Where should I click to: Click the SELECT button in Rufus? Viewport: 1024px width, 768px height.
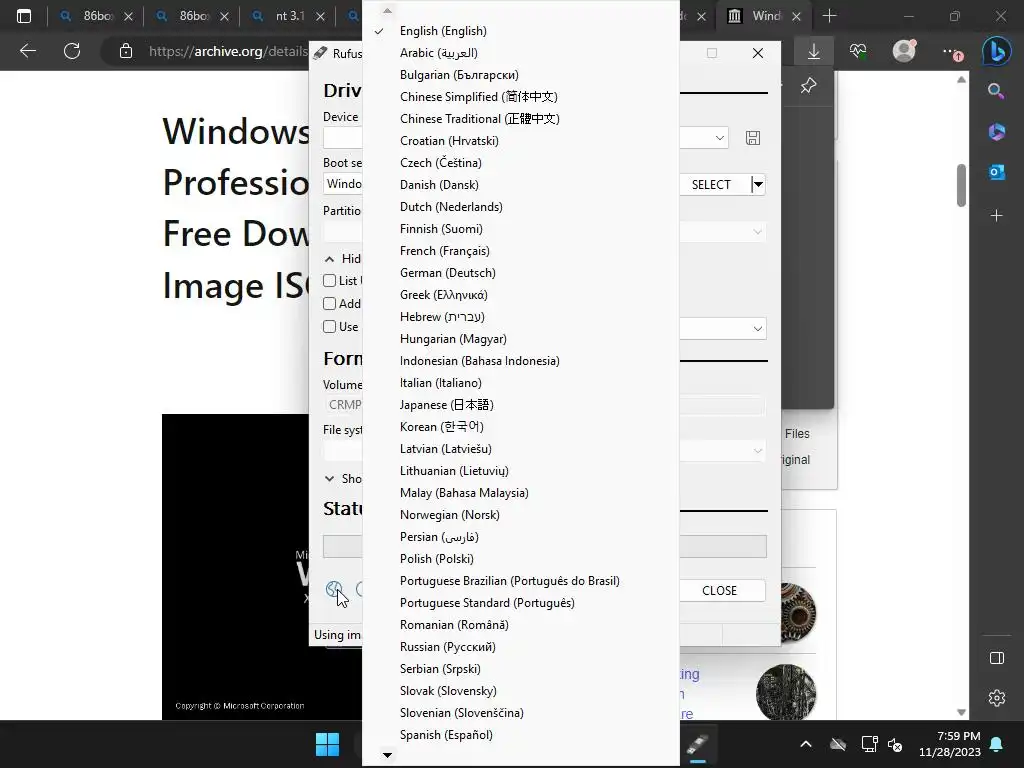pyautogui.click(x=714, y=185)
